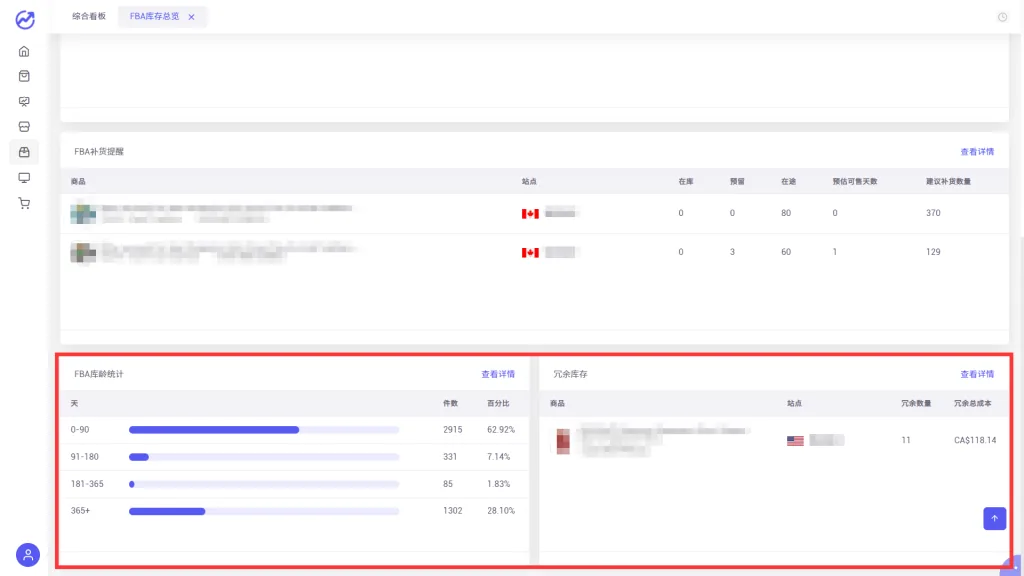The height and width of the screenshot is (576, 1024).
Task: Click the 预留 column header
Action: pyautogui.click(x=737, y=182)
